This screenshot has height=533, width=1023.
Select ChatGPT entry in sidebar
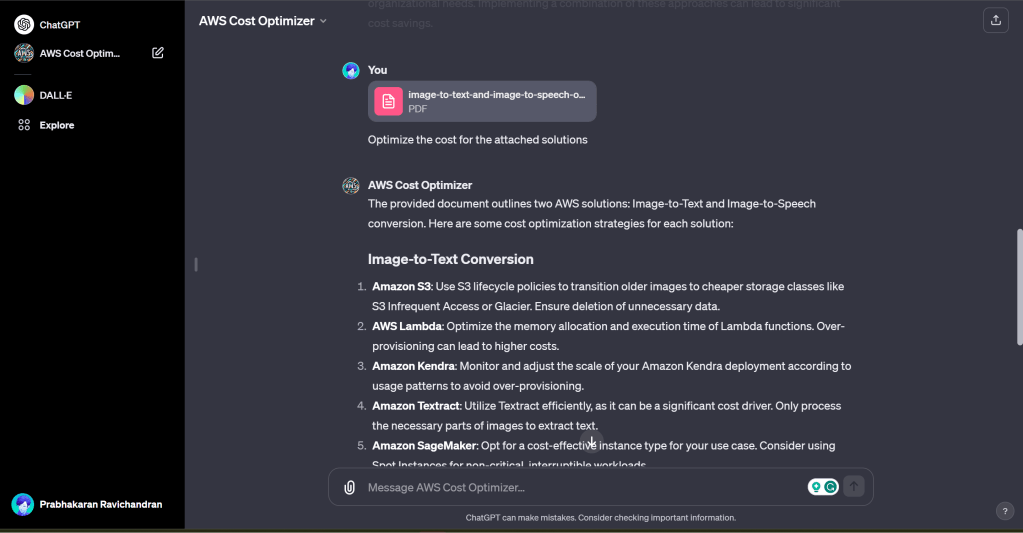[60, 24]
